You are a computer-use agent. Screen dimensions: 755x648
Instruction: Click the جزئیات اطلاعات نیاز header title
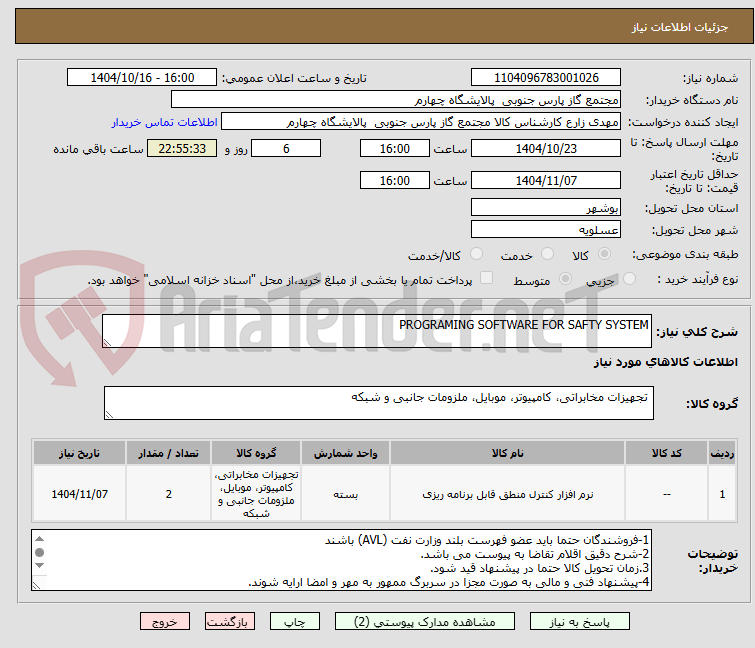click(679, 27)
